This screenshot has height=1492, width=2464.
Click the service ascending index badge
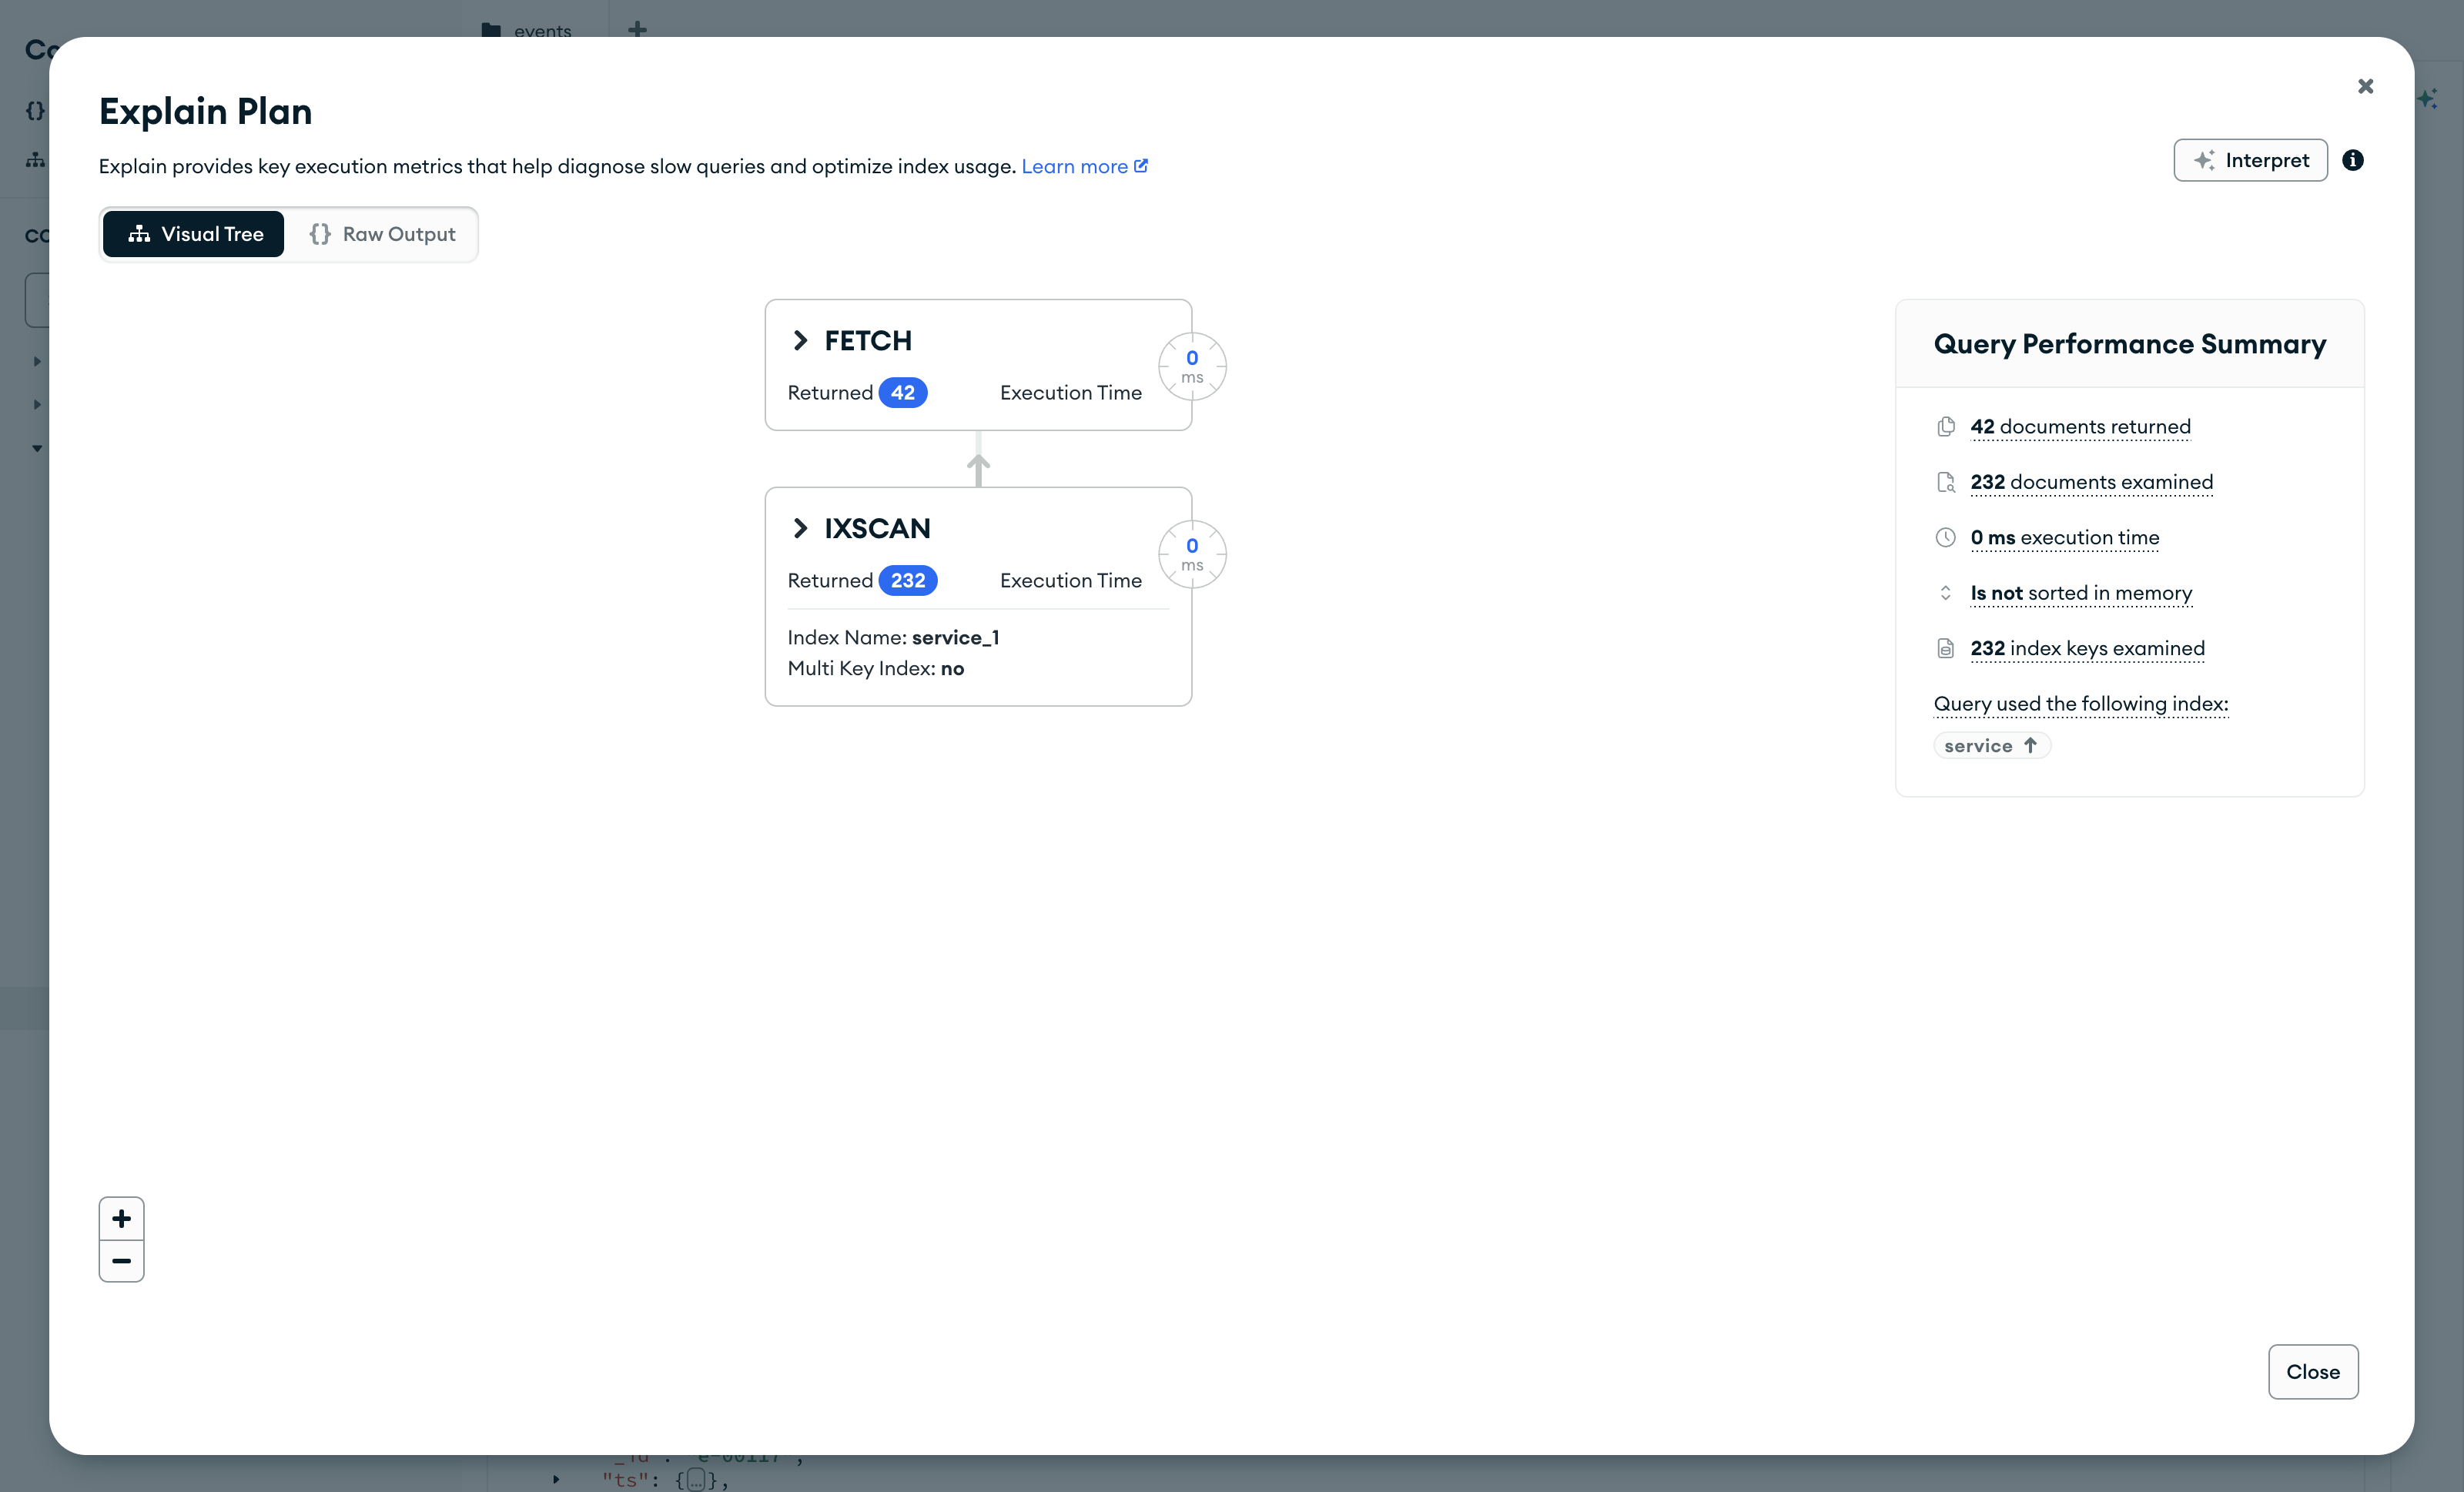(1992, 746)
